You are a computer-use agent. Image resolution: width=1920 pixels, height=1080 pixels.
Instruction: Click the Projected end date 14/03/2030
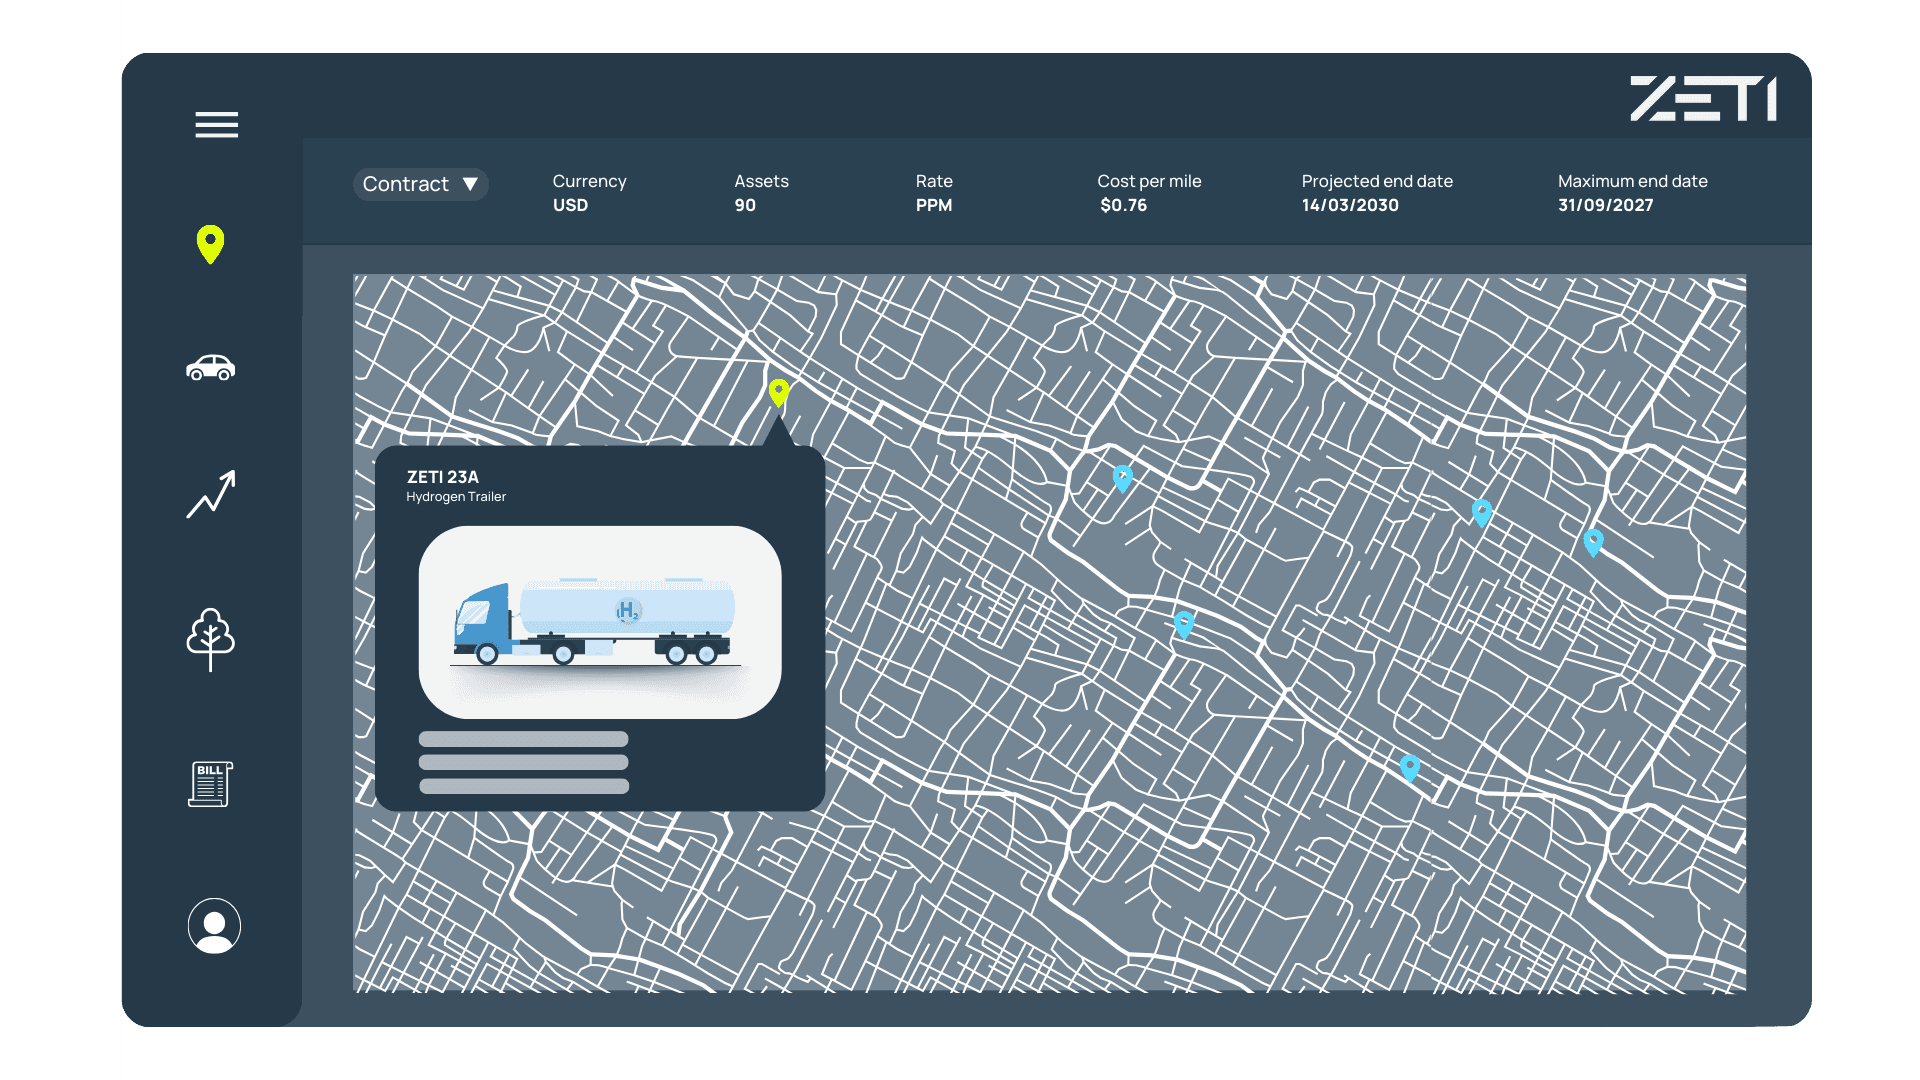pos(1349,205)
